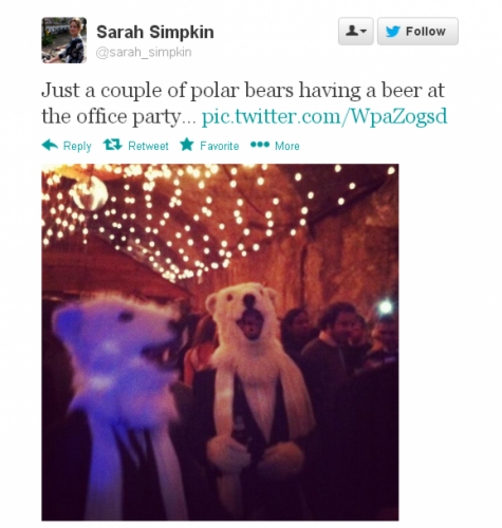The height and width of the screenshot is (528, 502).
Task: Follow Sarah Simpkin
Action: 417,31
